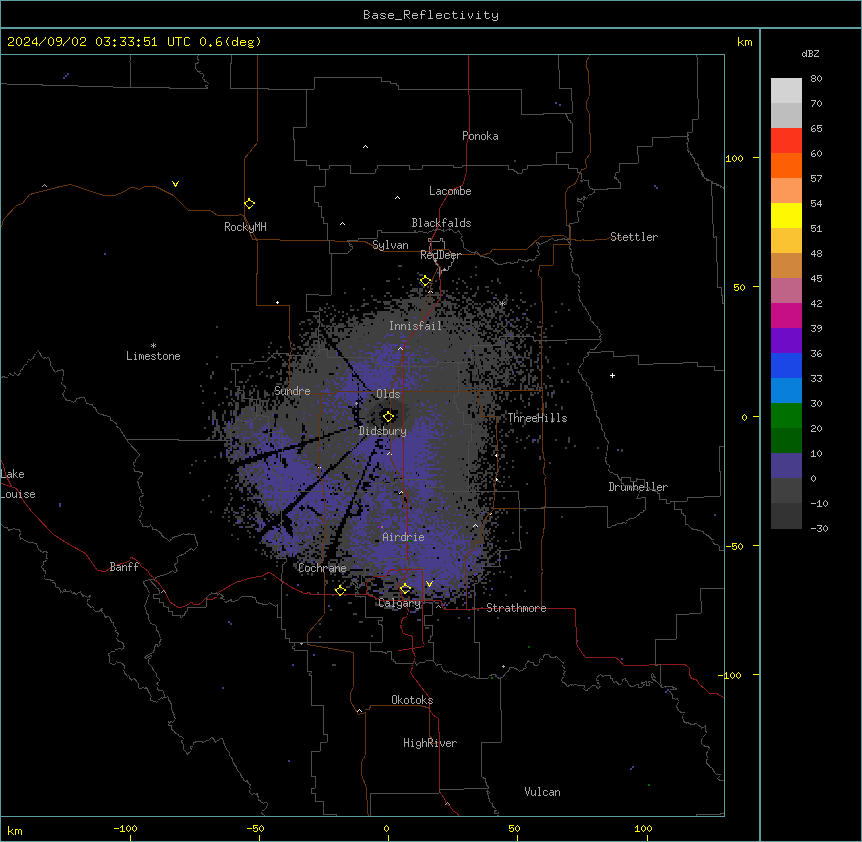Click the Sundre town label
Image resolution: width=862 pixels, height=842 pixels.
tap(292, 391)
